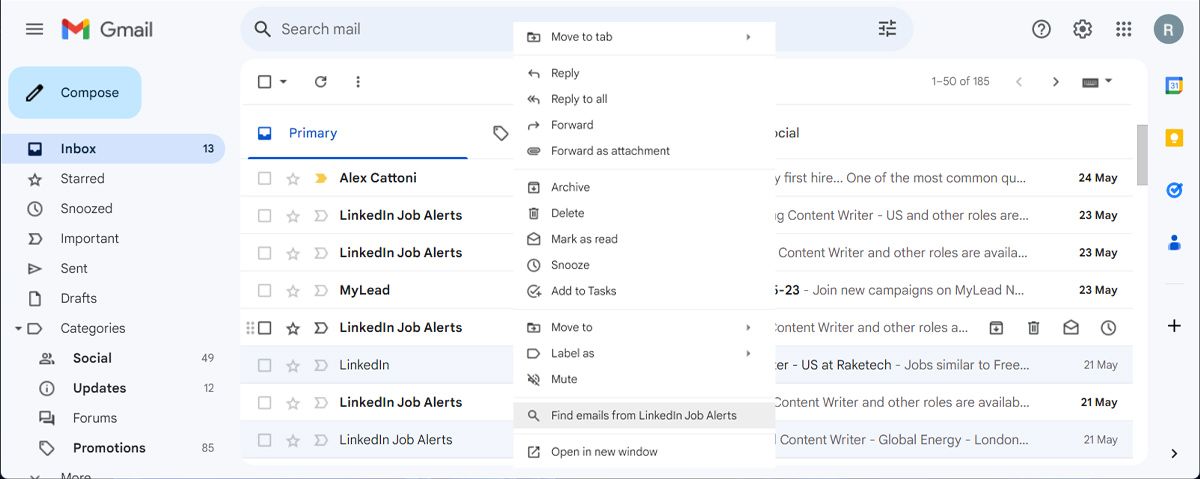Choose Mark as read from context menu

click(x=584, y=239)
